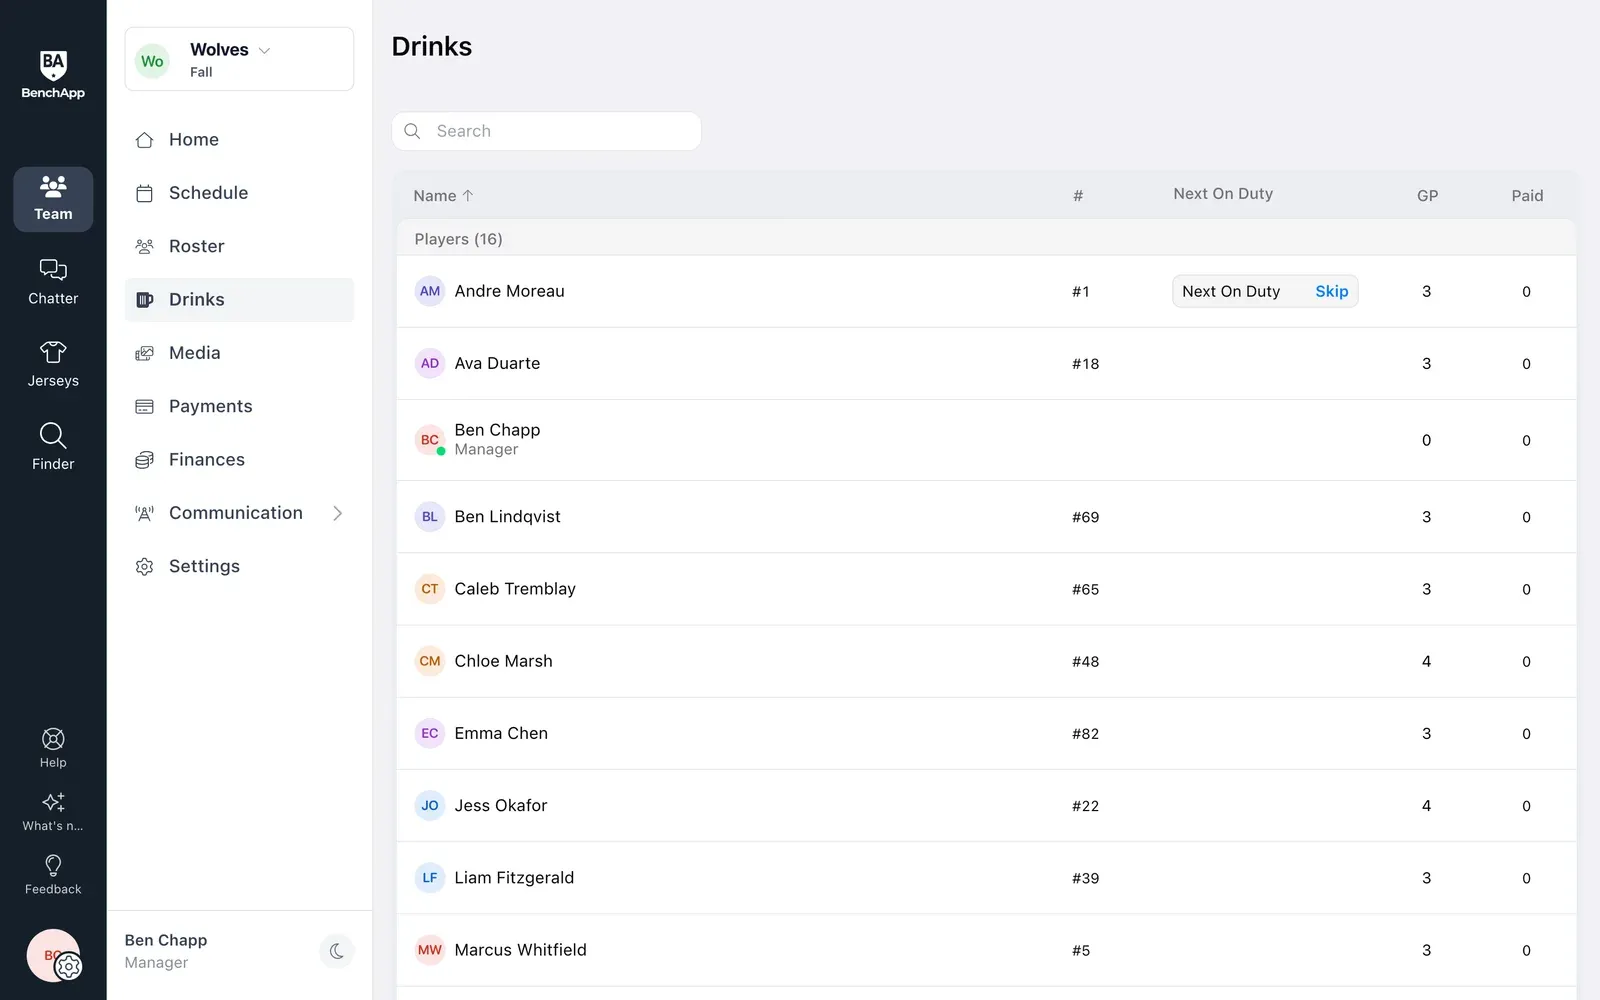The image size is (1600, 1000).
Task: Open the Finances page
Action: click(x=239, y=460)
